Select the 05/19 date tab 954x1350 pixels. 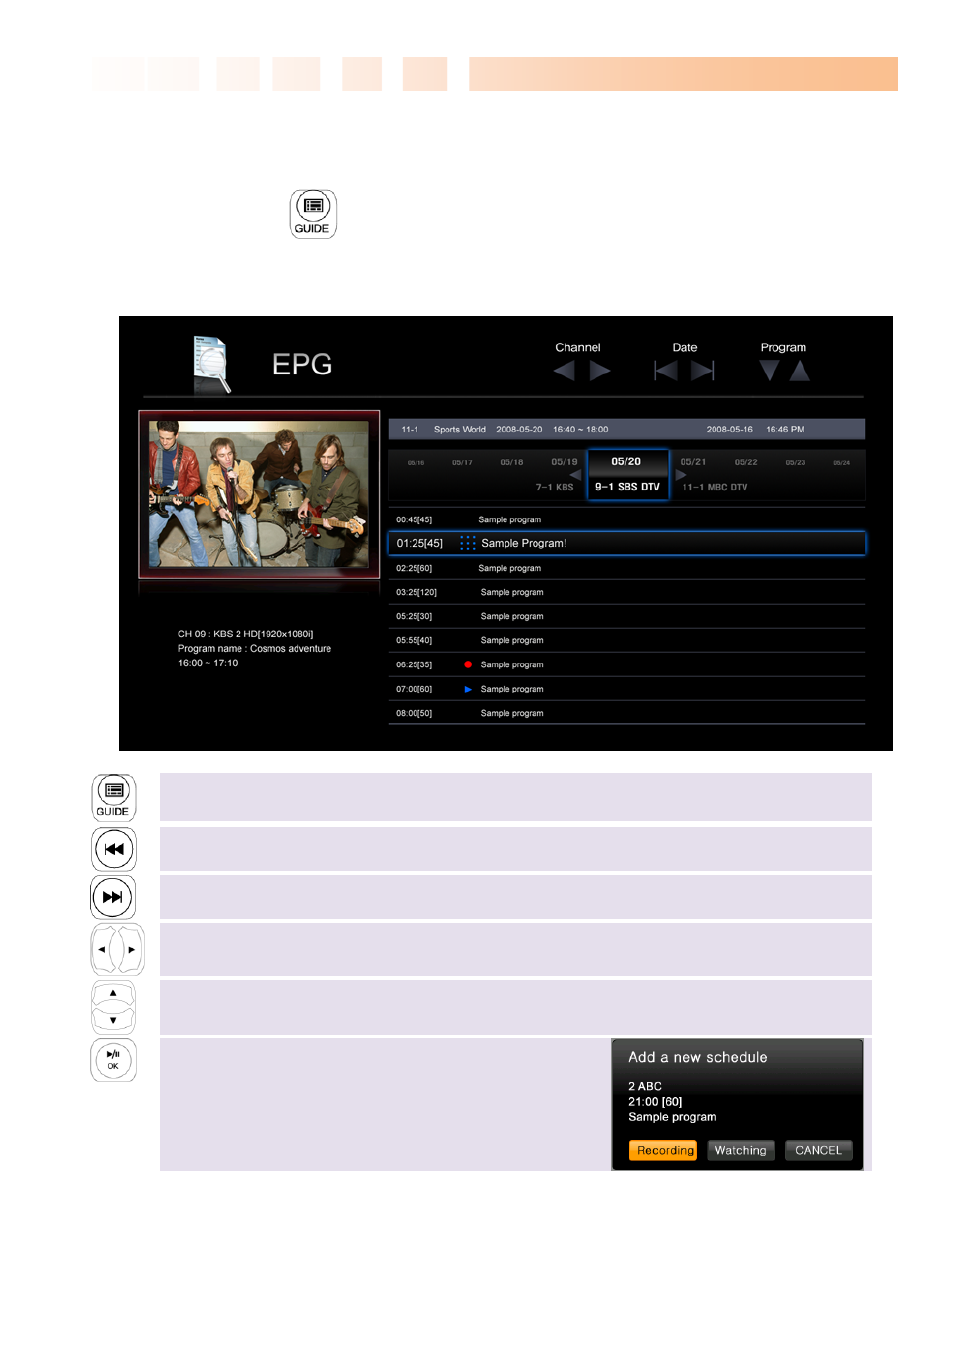point(564,462)
